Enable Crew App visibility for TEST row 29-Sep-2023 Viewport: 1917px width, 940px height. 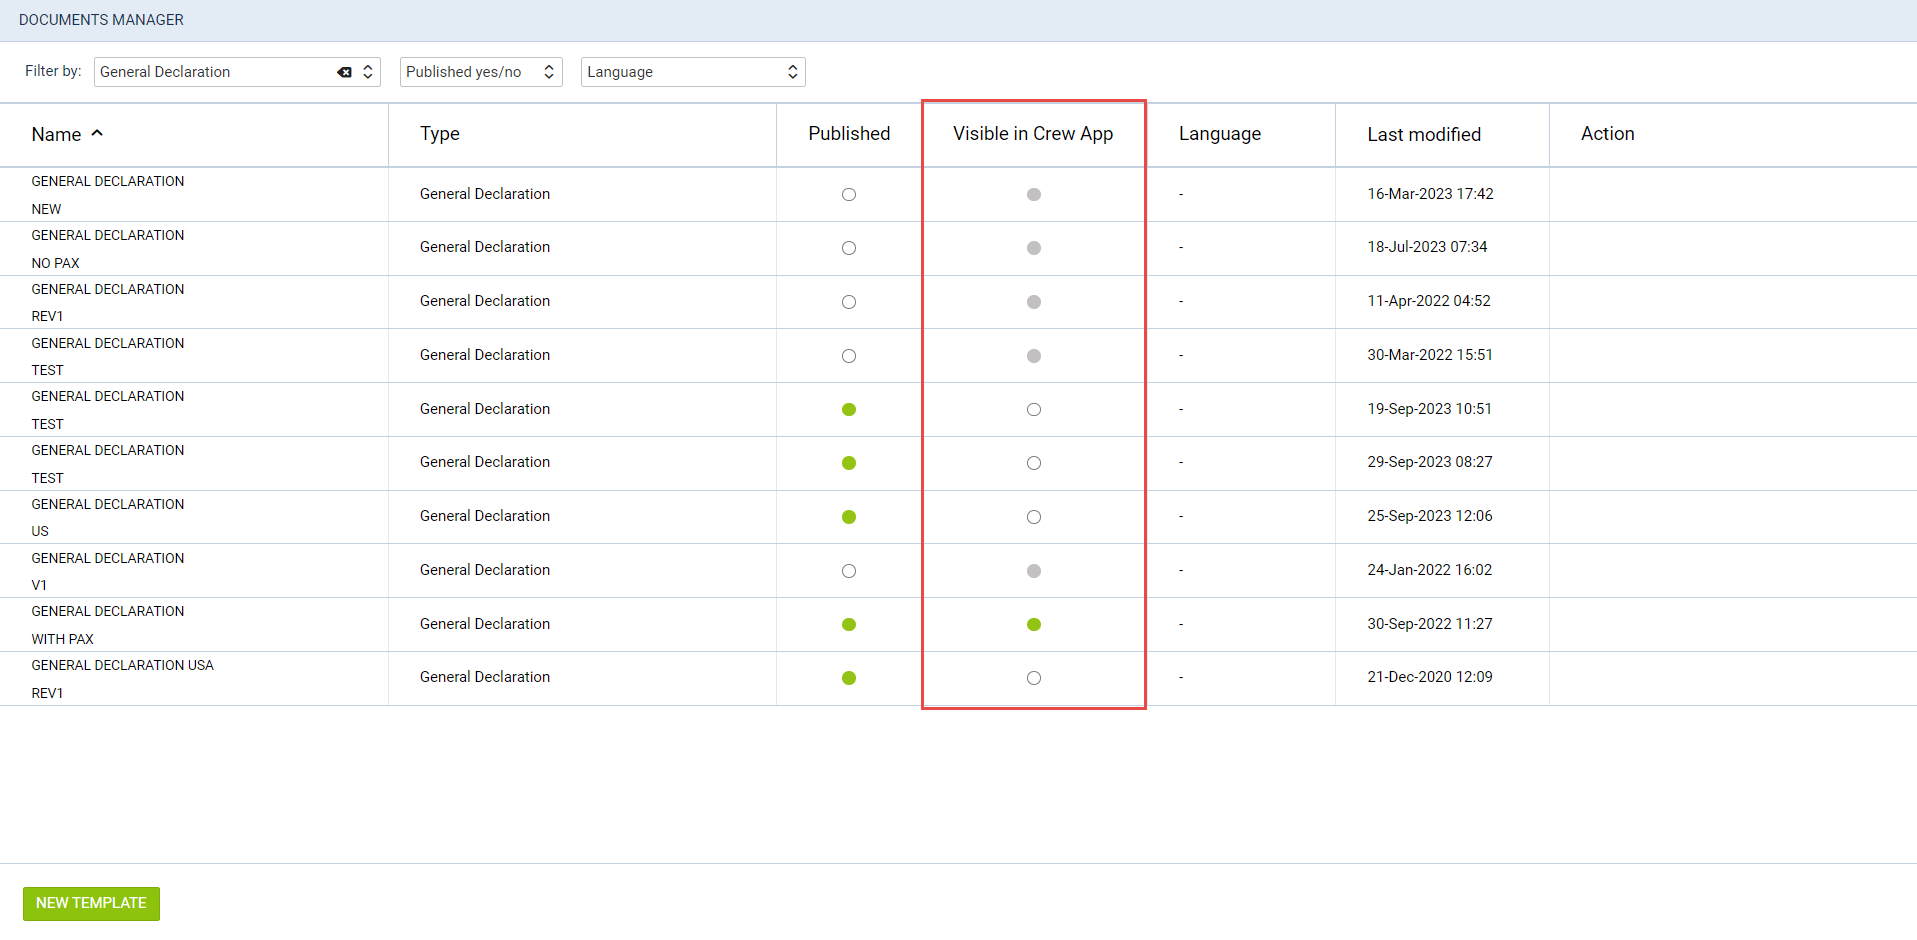coord(1034,463)
